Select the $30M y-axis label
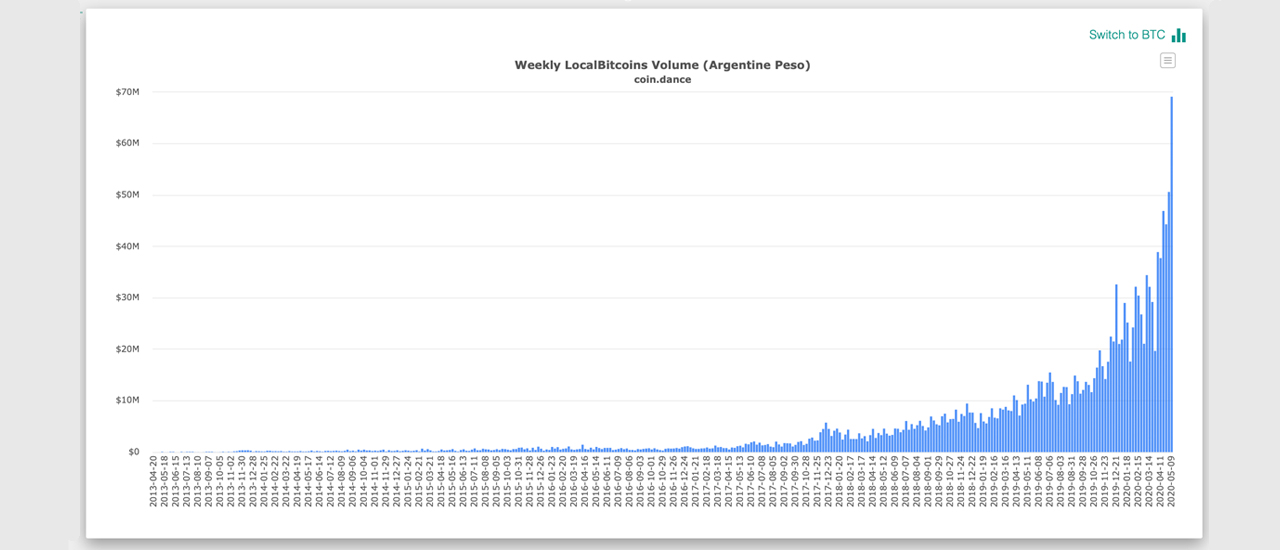 [127, 298]
